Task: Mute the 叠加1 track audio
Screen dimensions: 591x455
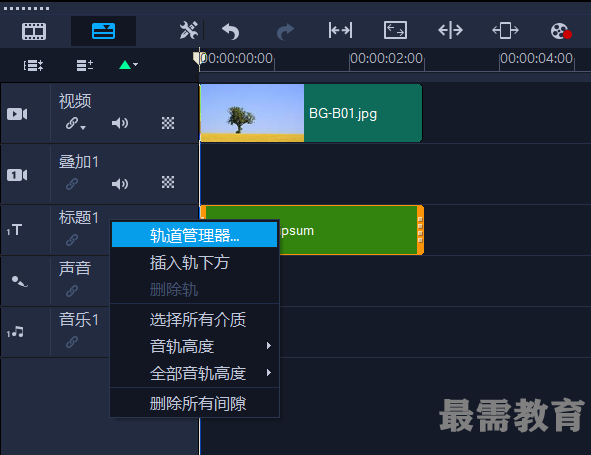Action: click(120, 184)
